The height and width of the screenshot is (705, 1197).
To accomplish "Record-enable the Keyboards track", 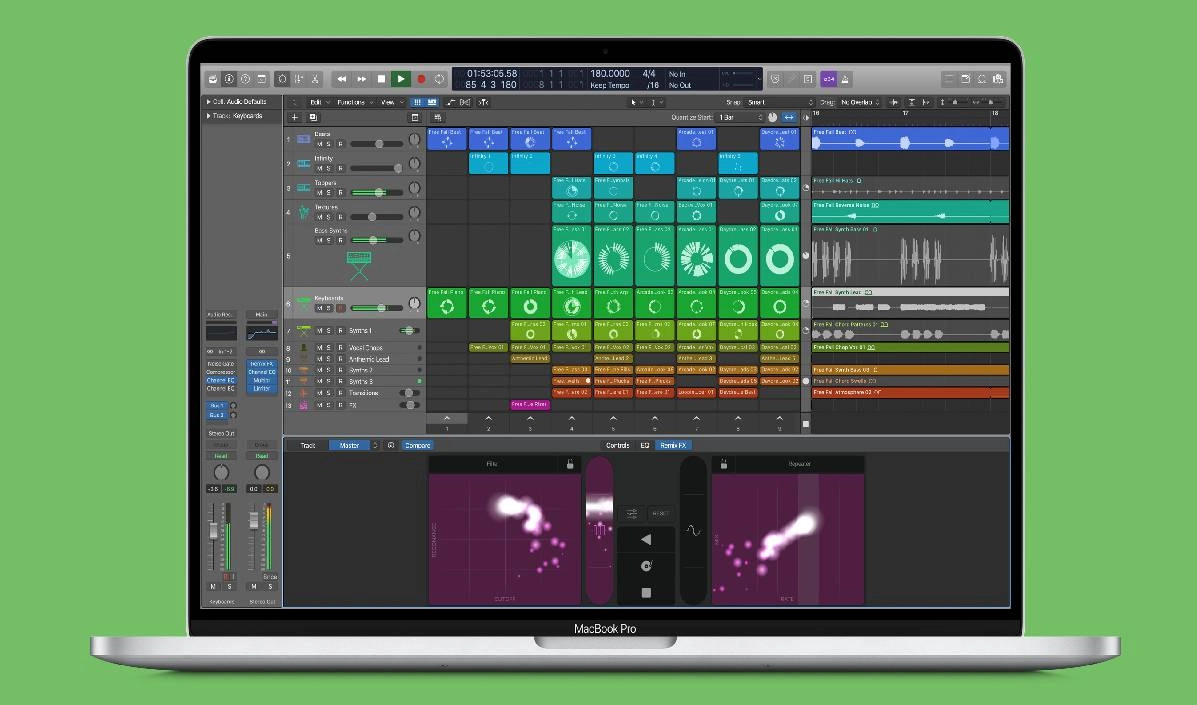I will pos(340,308).
